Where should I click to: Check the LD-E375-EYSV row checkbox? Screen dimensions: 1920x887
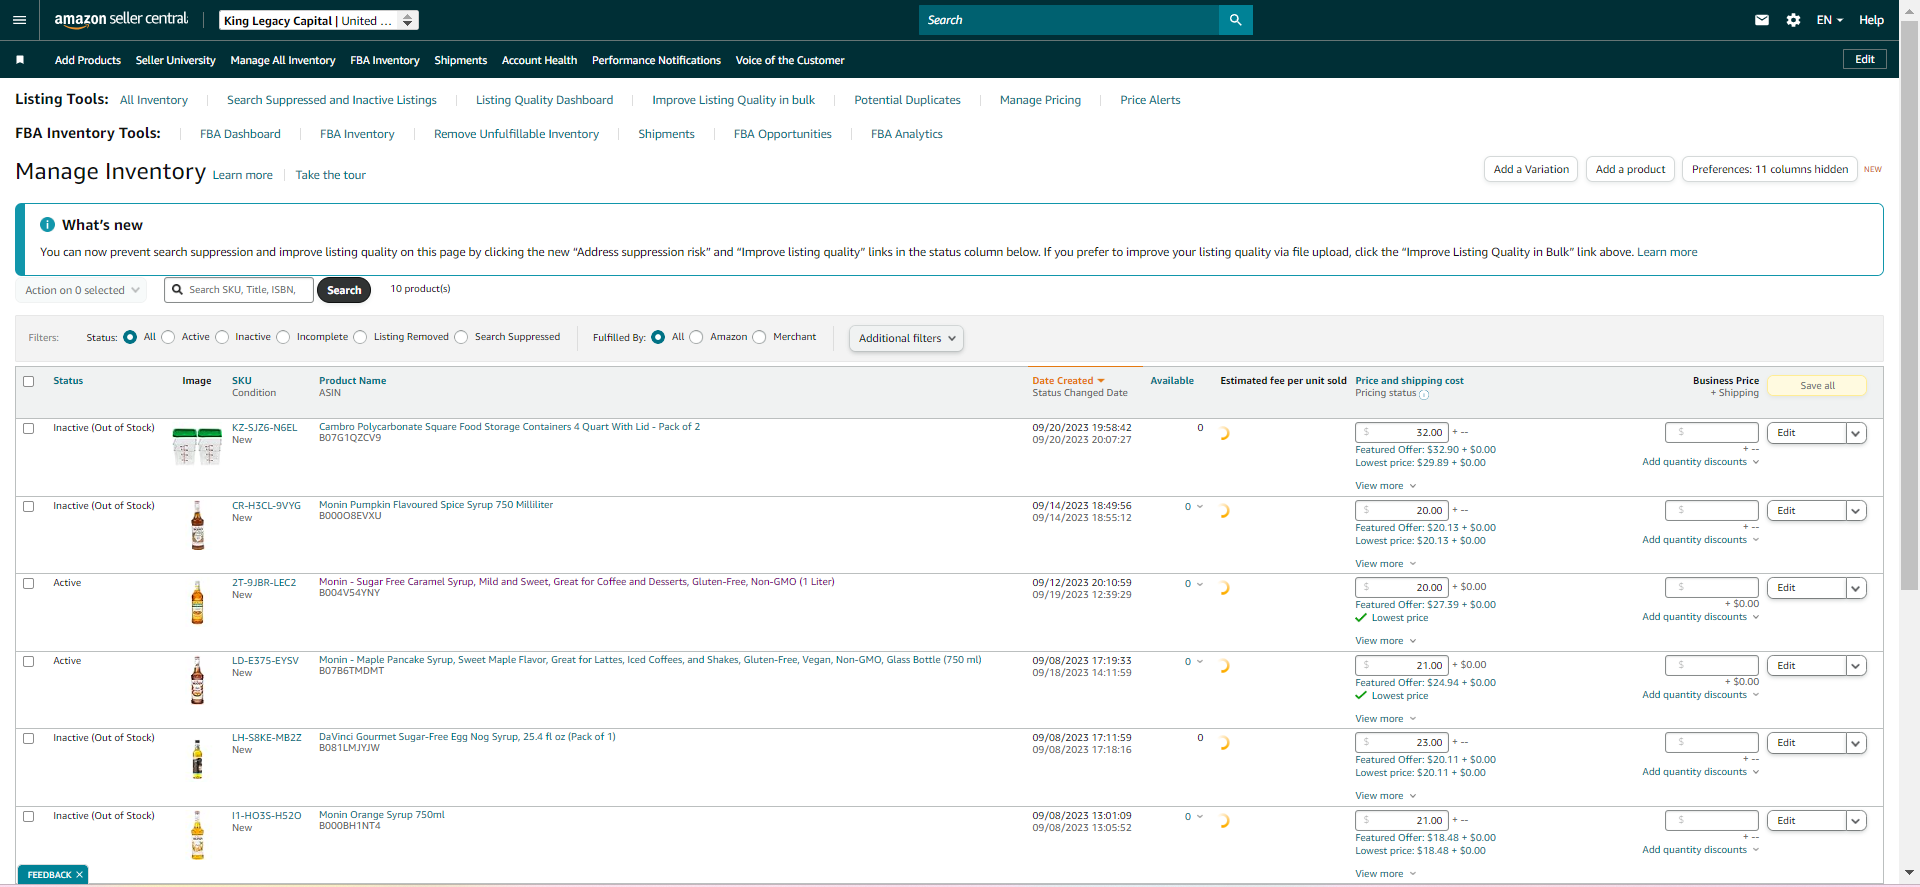coord(29,661)
